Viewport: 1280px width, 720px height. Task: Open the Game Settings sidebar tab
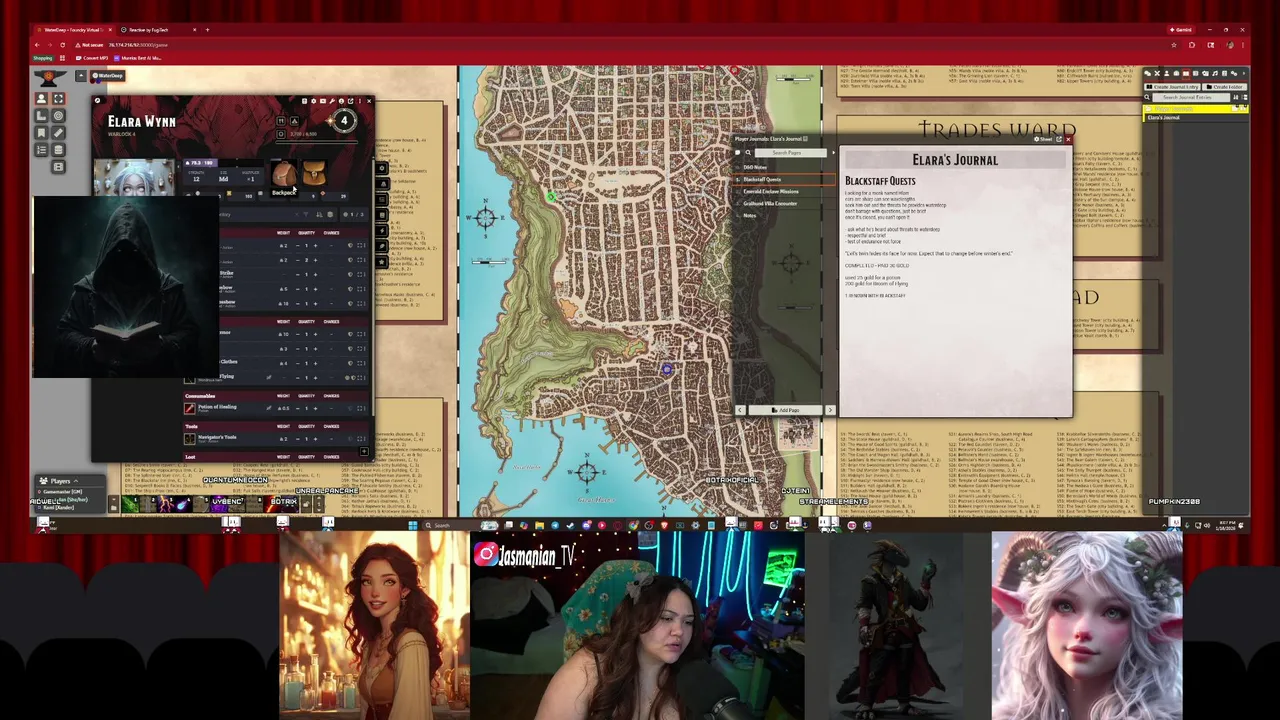[1234, 73]
